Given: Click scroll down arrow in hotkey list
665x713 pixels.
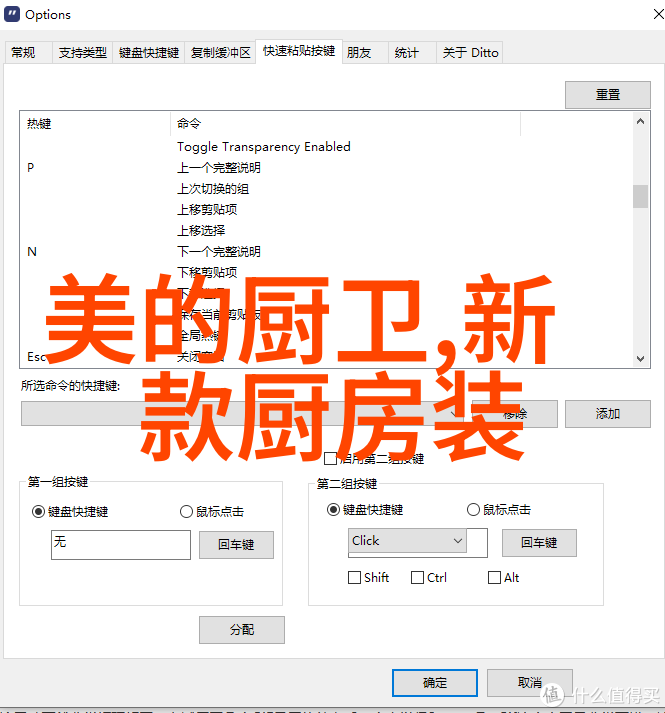Looking at the screenshot, I should (640, 359).
